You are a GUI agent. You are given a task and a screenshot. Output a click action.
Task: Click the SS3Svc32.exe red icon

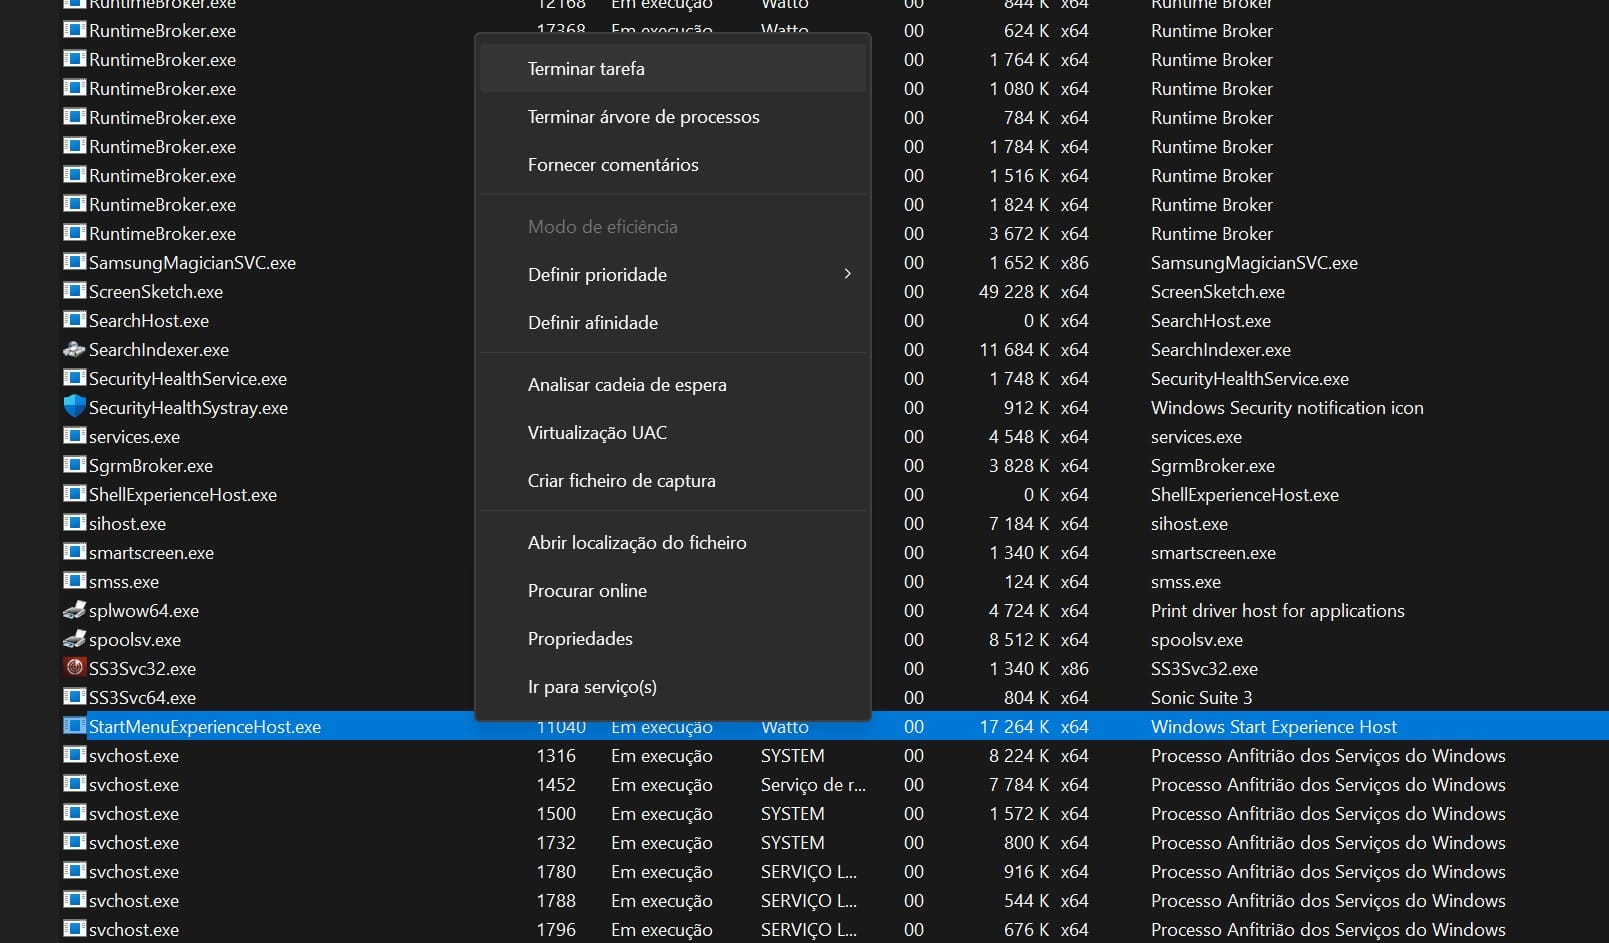point(74,668)
